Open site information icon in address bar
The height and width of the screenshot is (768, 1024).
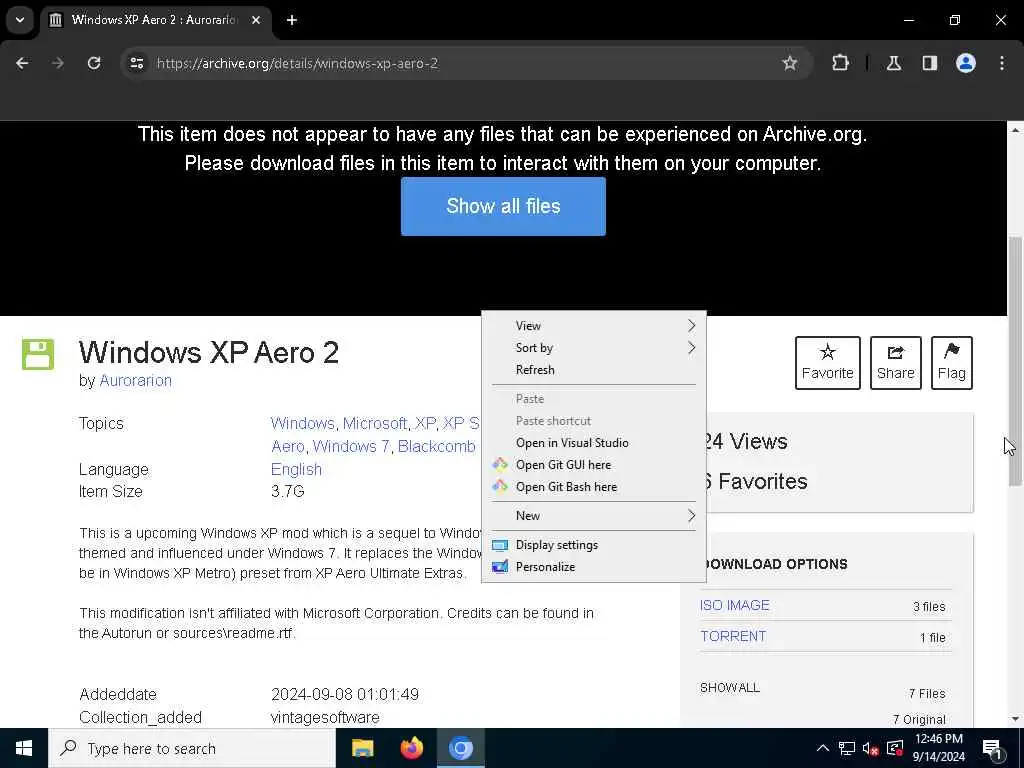tap(136, 63)
